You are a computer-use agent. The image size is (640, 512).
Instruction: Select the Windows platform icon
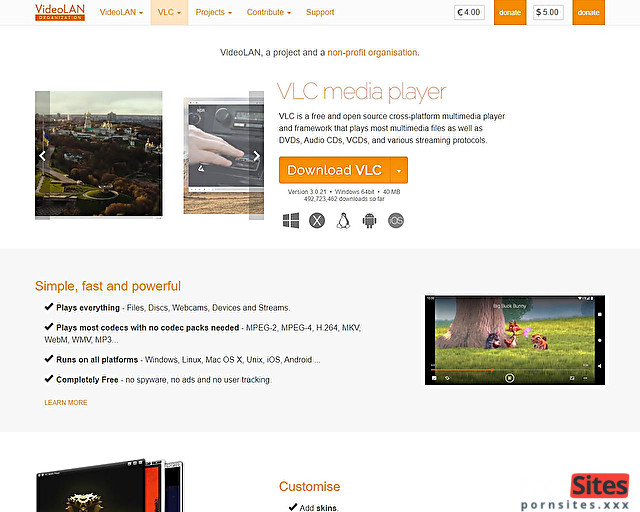[x=291, y=220]
